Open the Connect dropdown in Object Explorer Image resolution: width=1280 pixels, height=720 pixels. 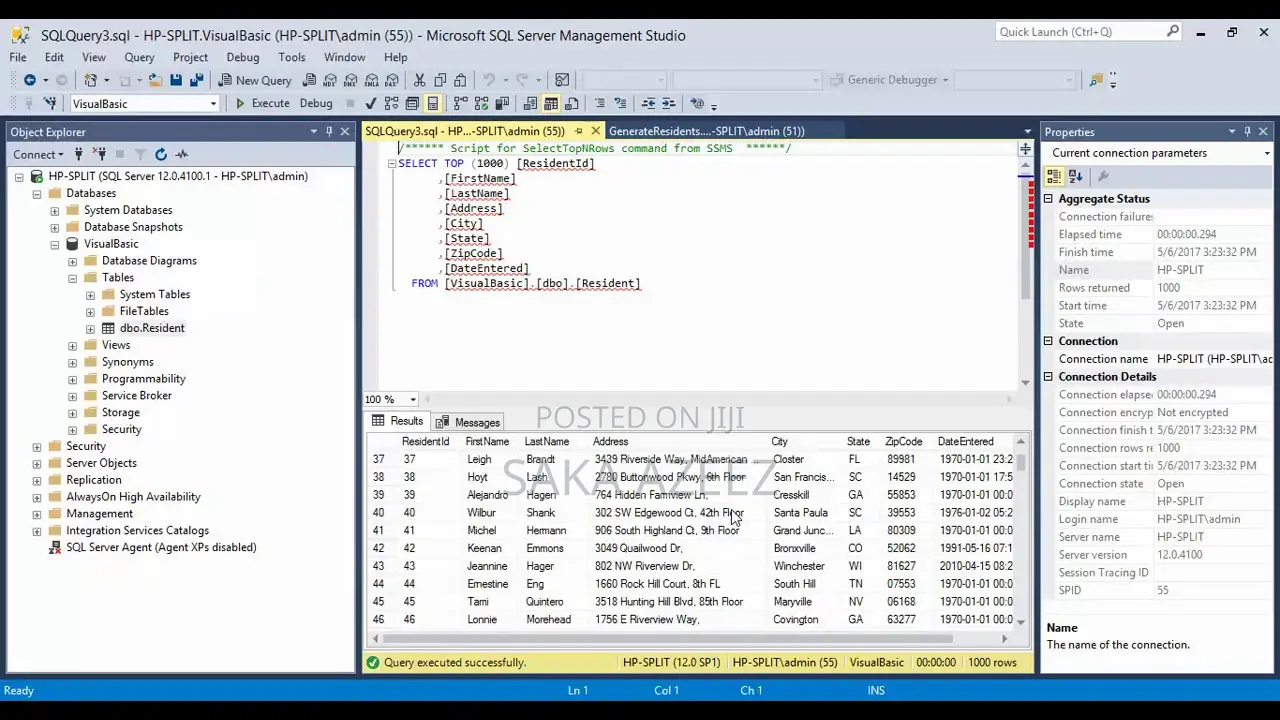38,154
